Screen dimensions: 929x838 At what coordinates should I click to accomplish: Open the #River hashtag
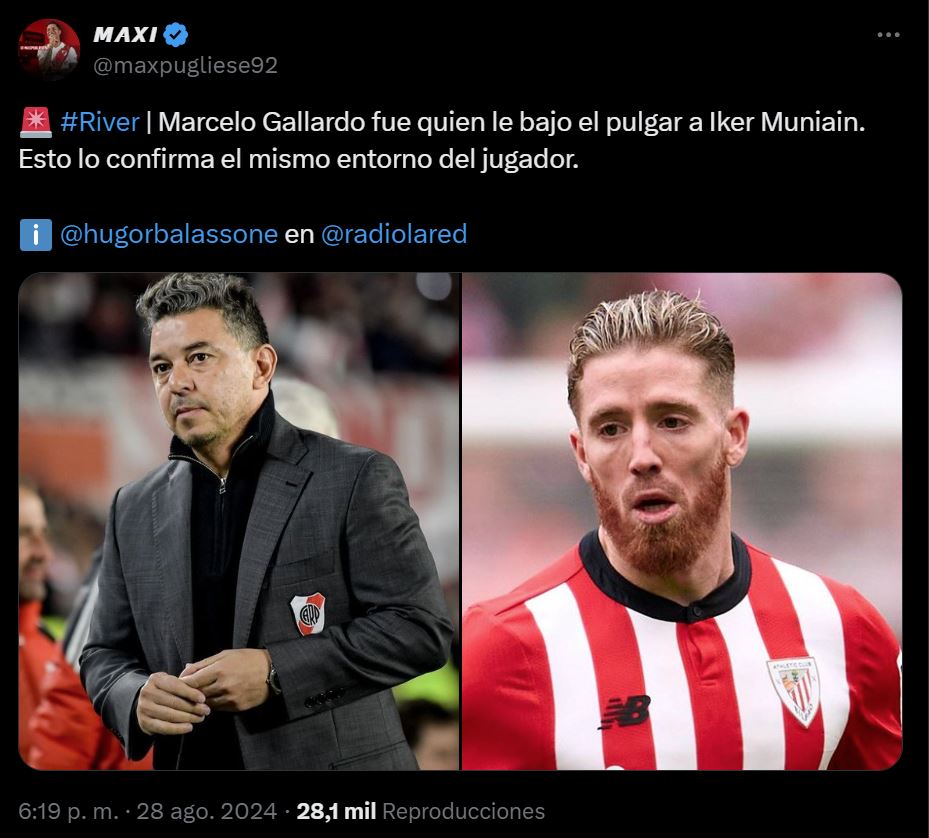coord(100,122)
